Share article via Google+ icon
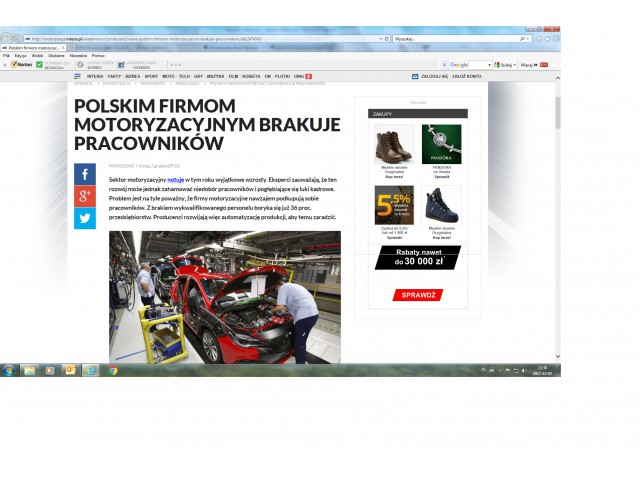The width and height of the screenshot is (640, 480). click(x=85, y=196)
